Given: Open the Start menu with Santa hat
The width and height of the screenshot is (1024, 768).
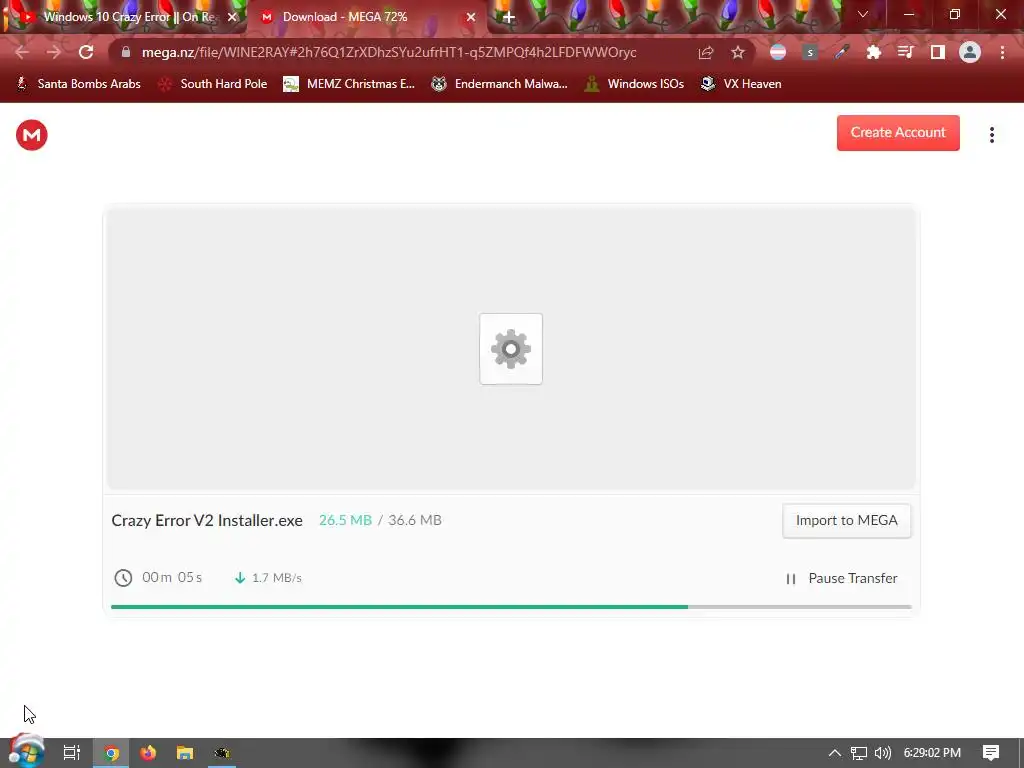Looking at the screenshot, I should (26, 752).
